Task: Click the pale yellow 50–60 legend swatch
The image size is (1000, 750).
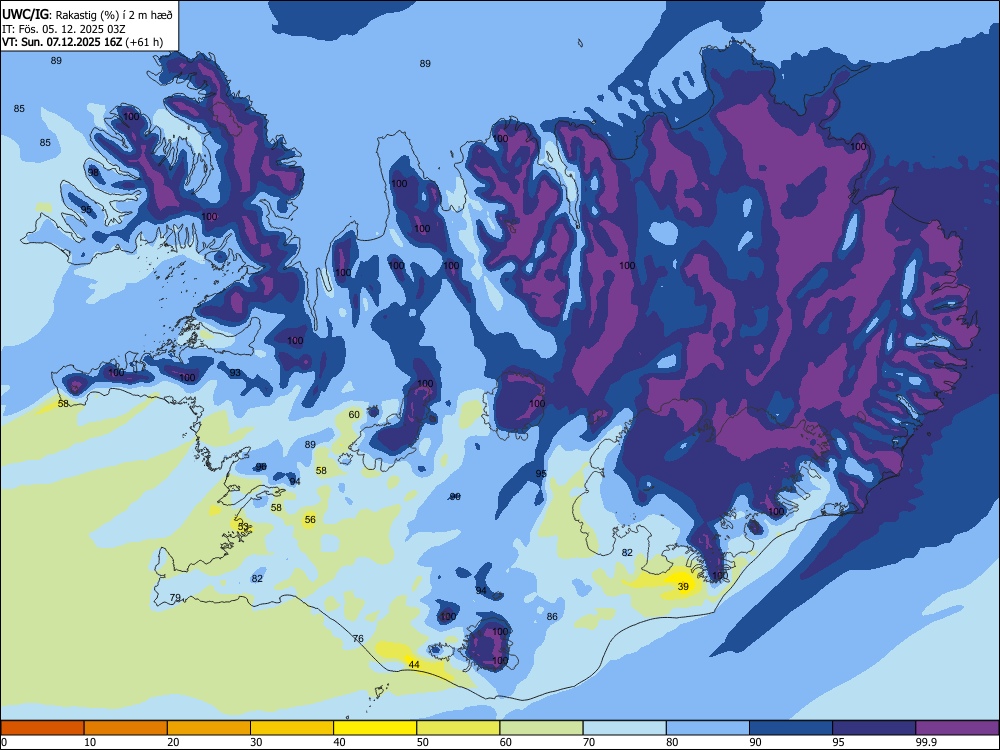Action: (x=458, y=728)
